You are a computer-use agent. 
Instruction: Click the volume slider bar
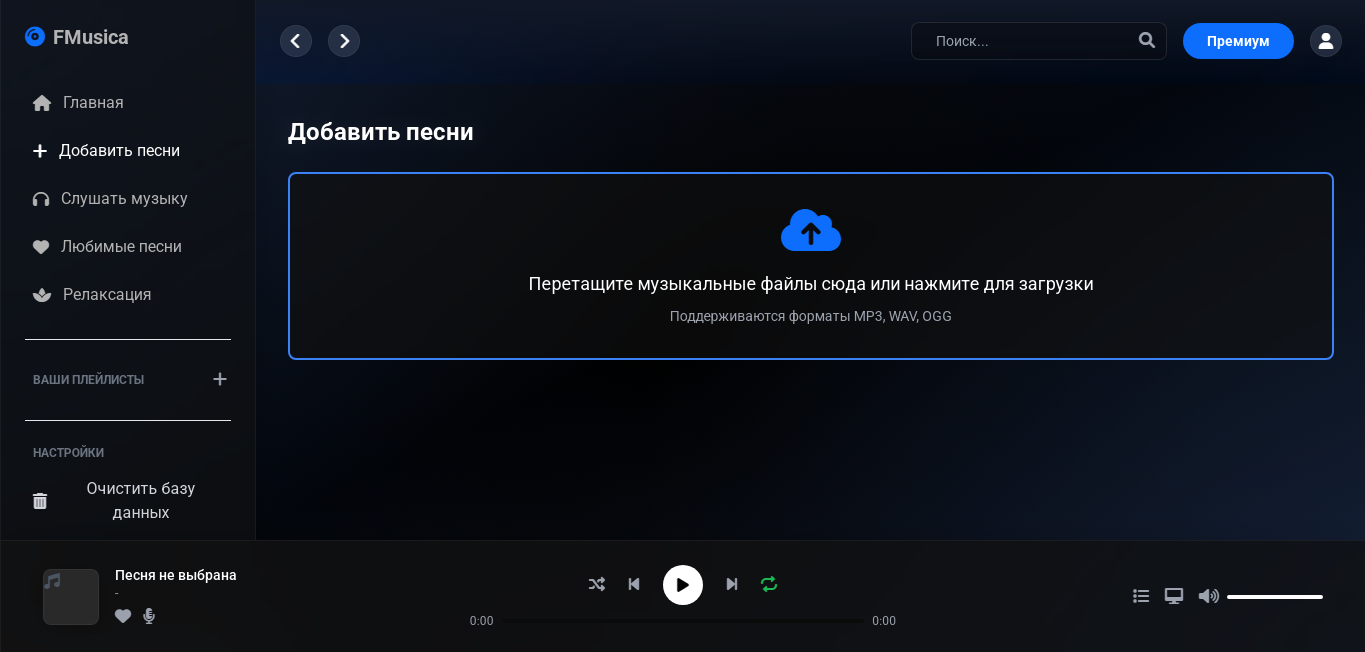(x=1274, y=597)
